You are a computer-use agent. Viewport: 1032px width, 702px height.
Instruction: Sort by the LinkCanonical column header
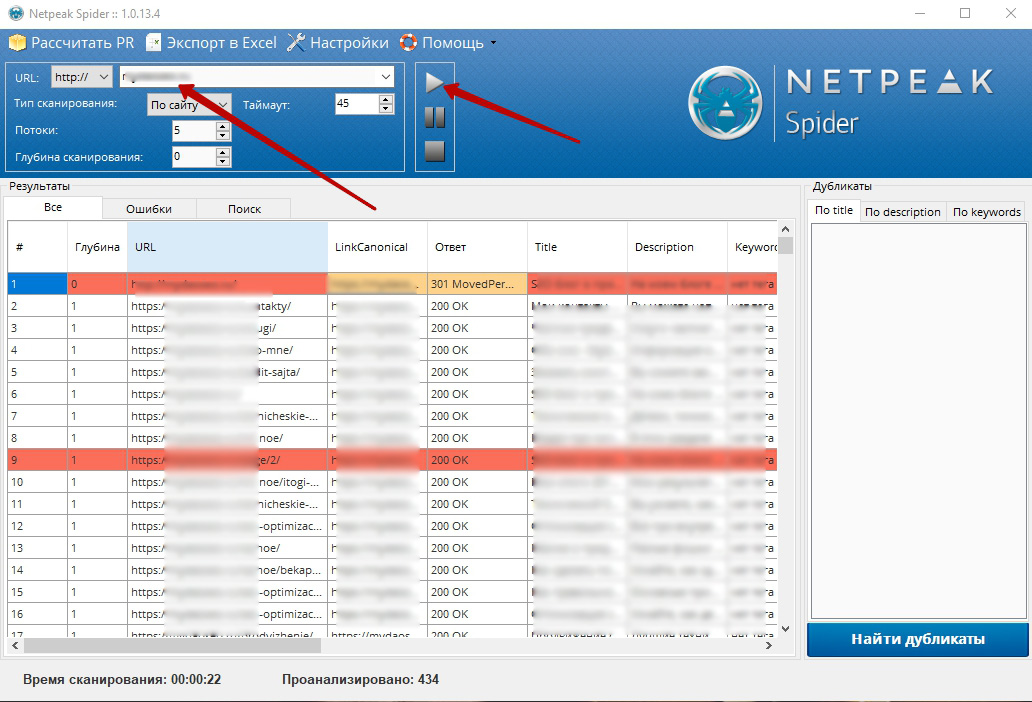(378, 247)
